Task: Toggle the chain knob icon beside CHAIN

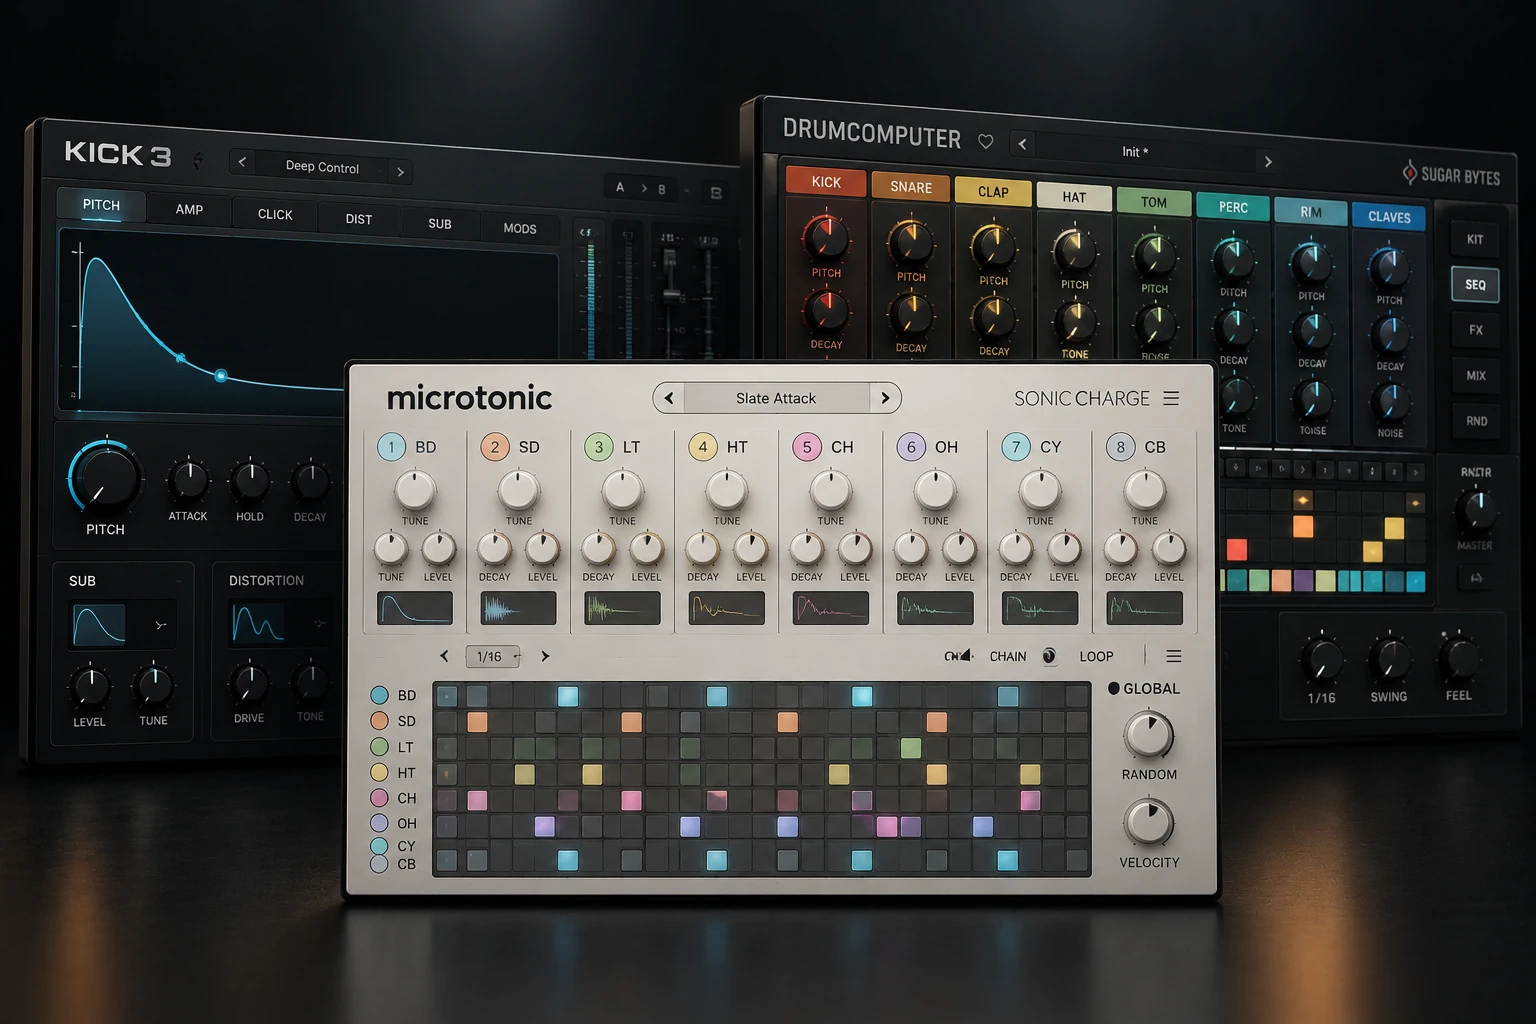Action: [1049, 656]
